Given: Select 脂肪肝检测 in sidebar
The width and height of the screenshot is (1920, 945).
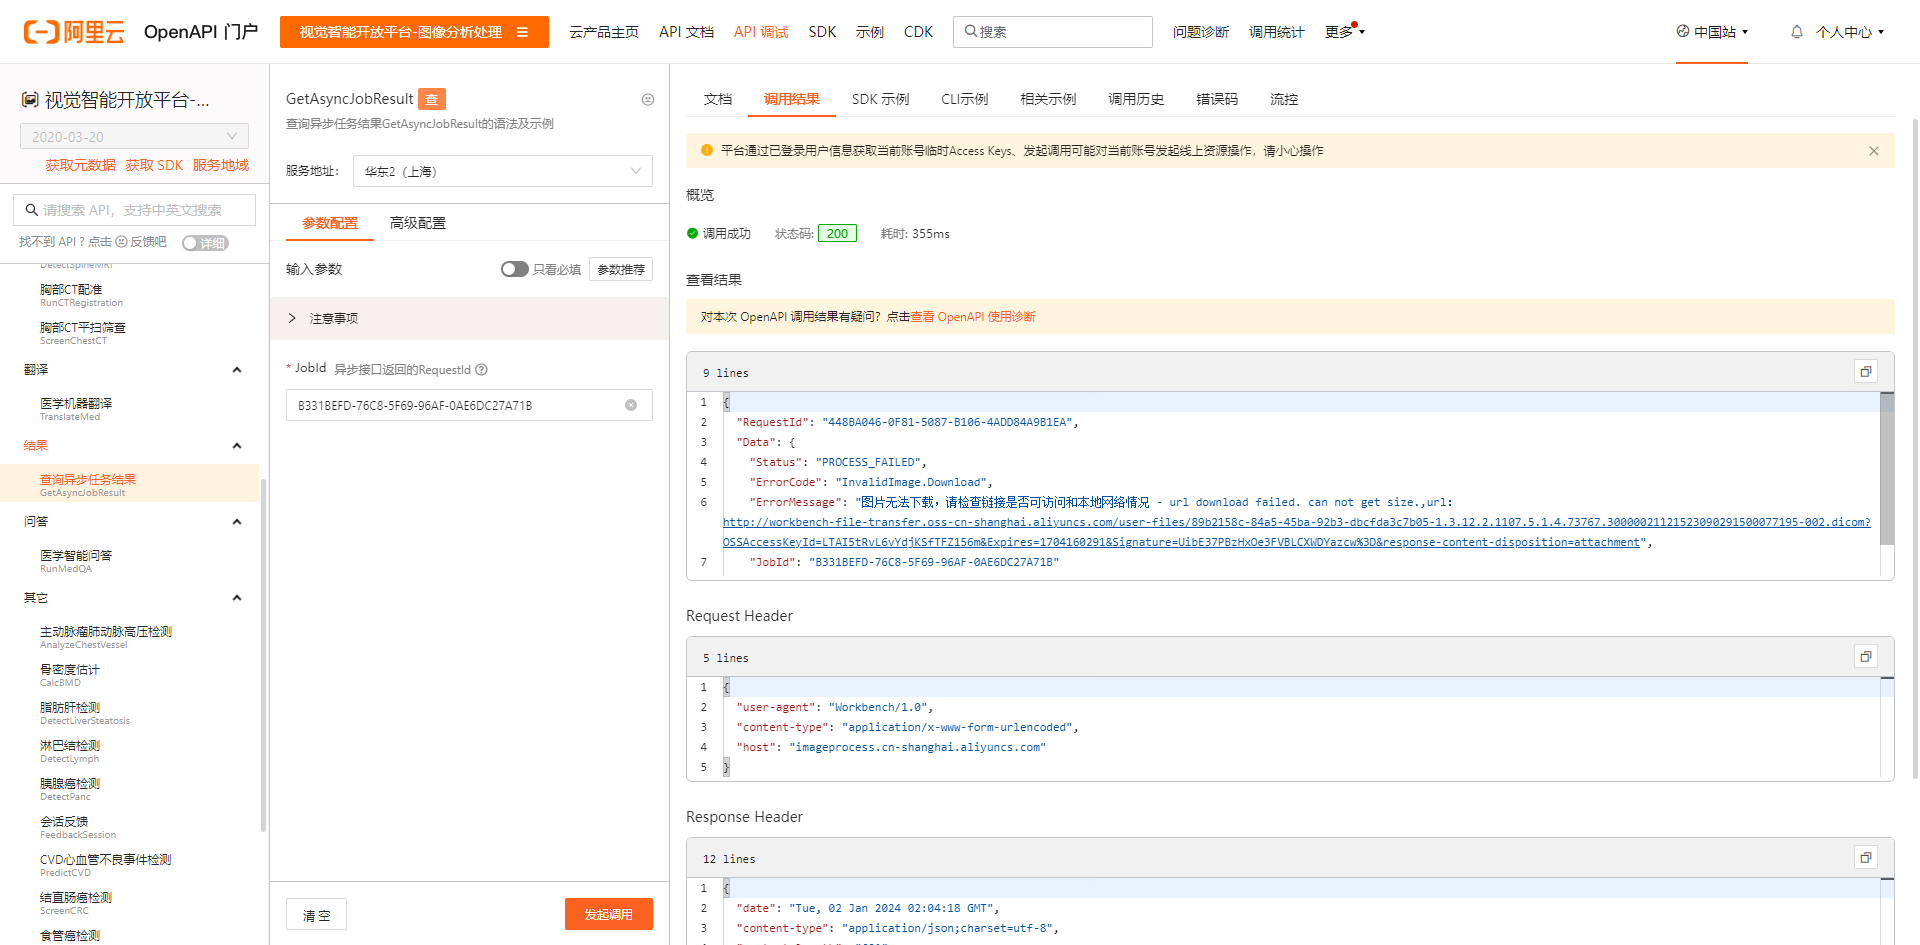Looking at the screenshot, I should (x=85, y=712).
